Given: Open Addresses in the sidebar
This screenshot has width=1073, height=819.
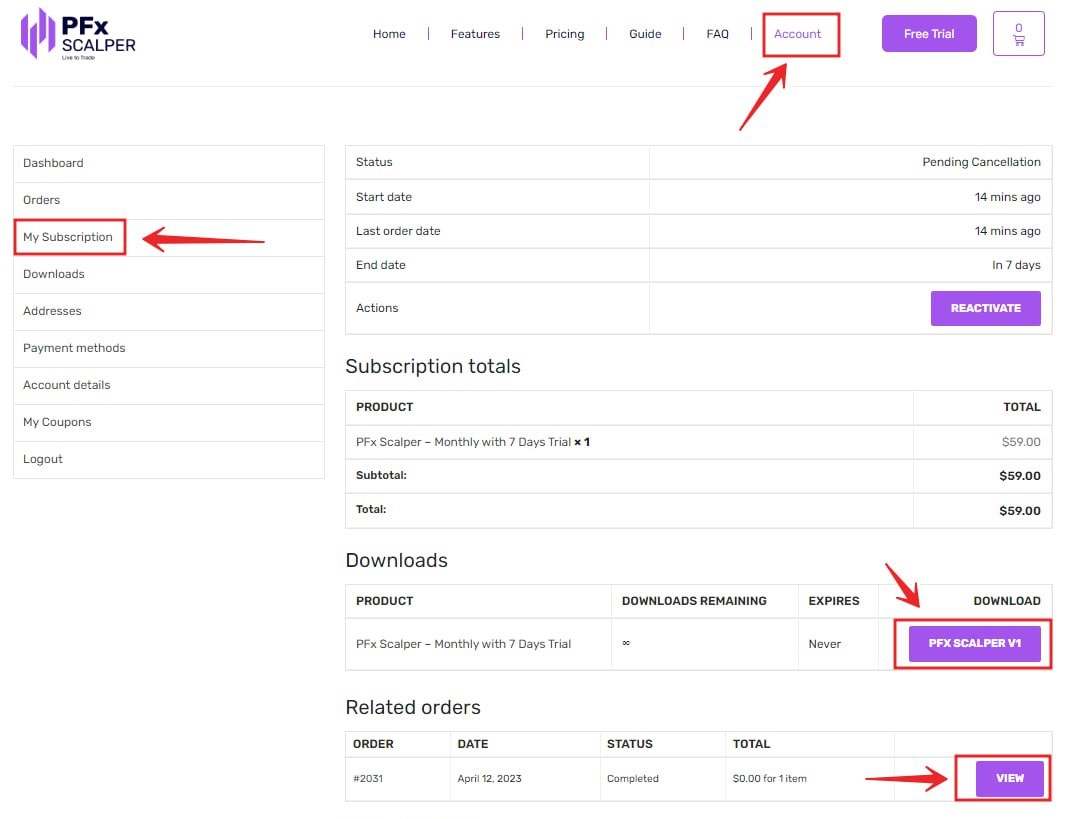Looking at the screenshot, I should pos(52,311).
